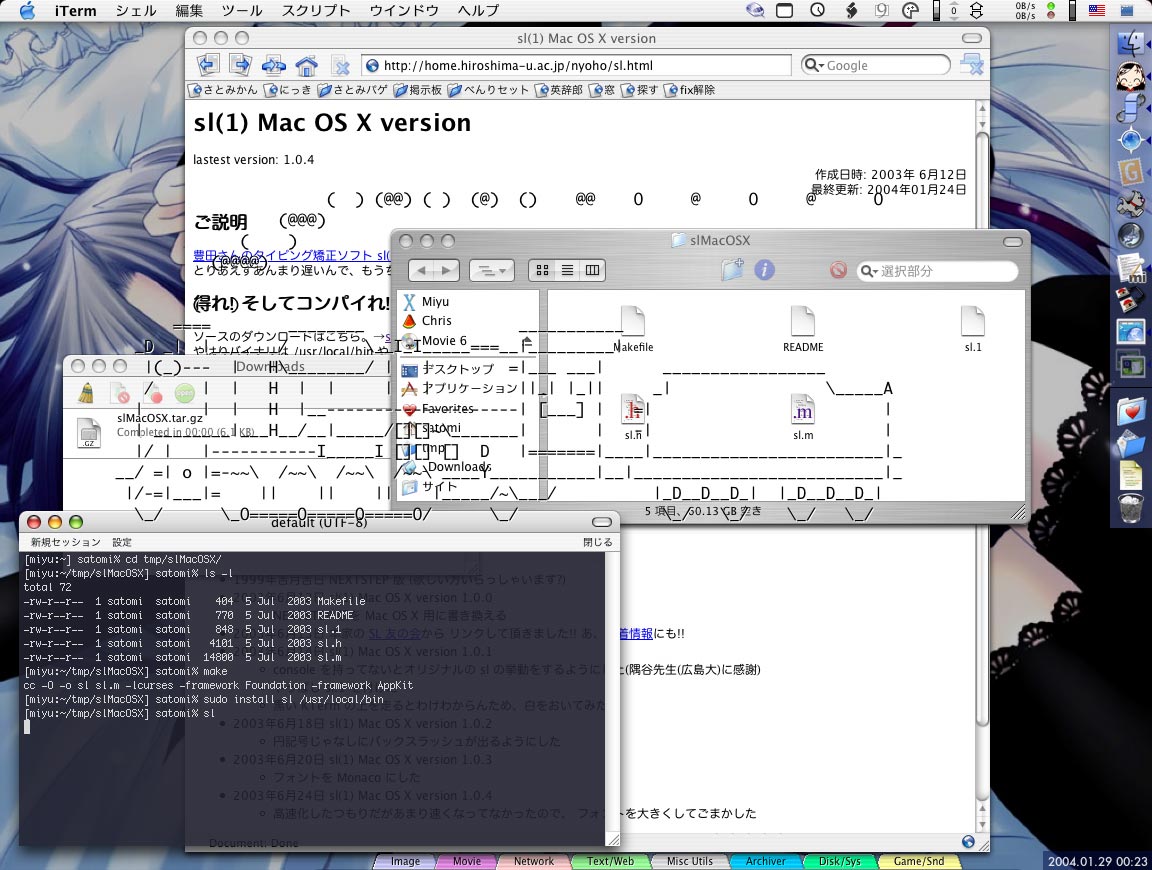The height and width of the screenshot is (870, 1152).
Task: Open the 編集 menu
Action: 189,10
